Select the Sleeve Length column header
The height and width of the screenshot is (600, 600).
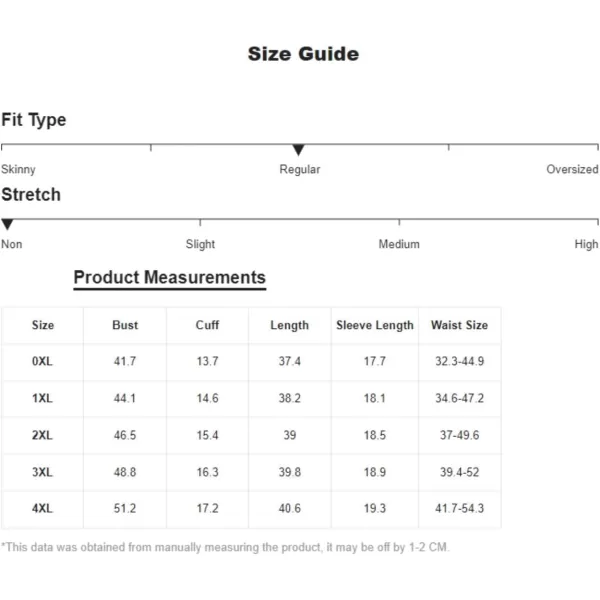(375, 325)
